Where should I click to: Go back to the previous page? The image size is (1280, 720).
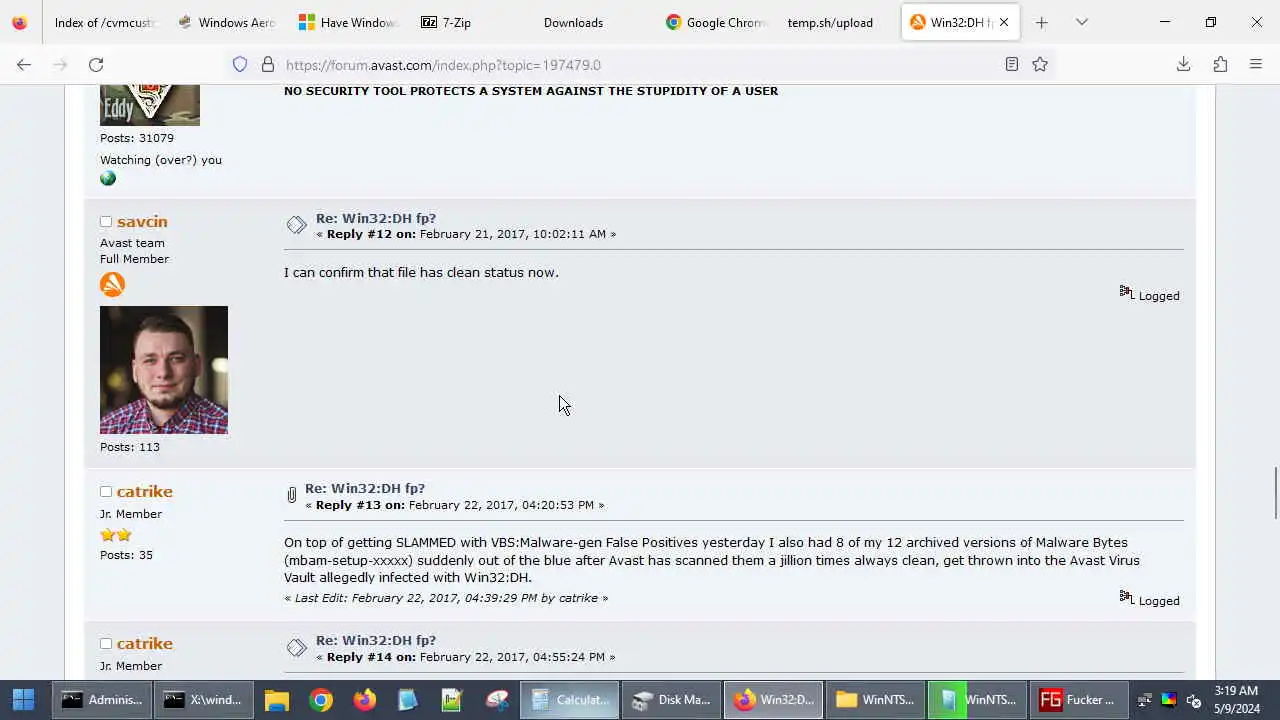24,64
